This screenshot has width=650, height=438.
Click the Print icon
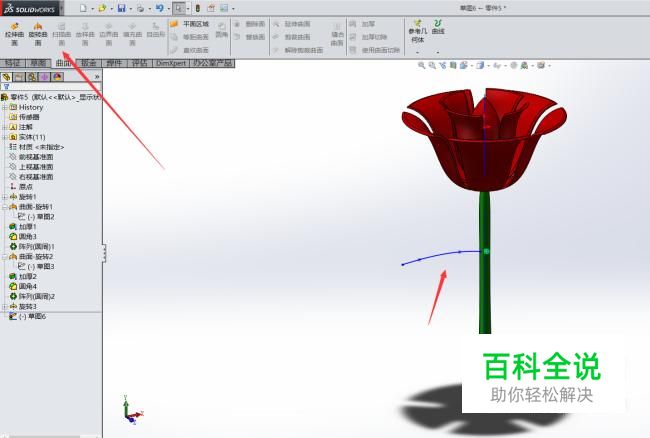(141, 8)
